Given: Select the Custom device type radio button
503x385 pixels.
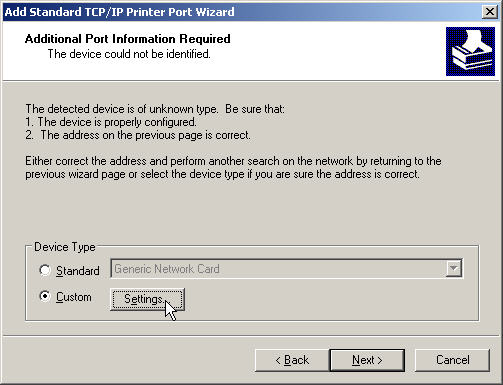Looking at the screenshot, I should pyautogui.click(x=45, y=296).
